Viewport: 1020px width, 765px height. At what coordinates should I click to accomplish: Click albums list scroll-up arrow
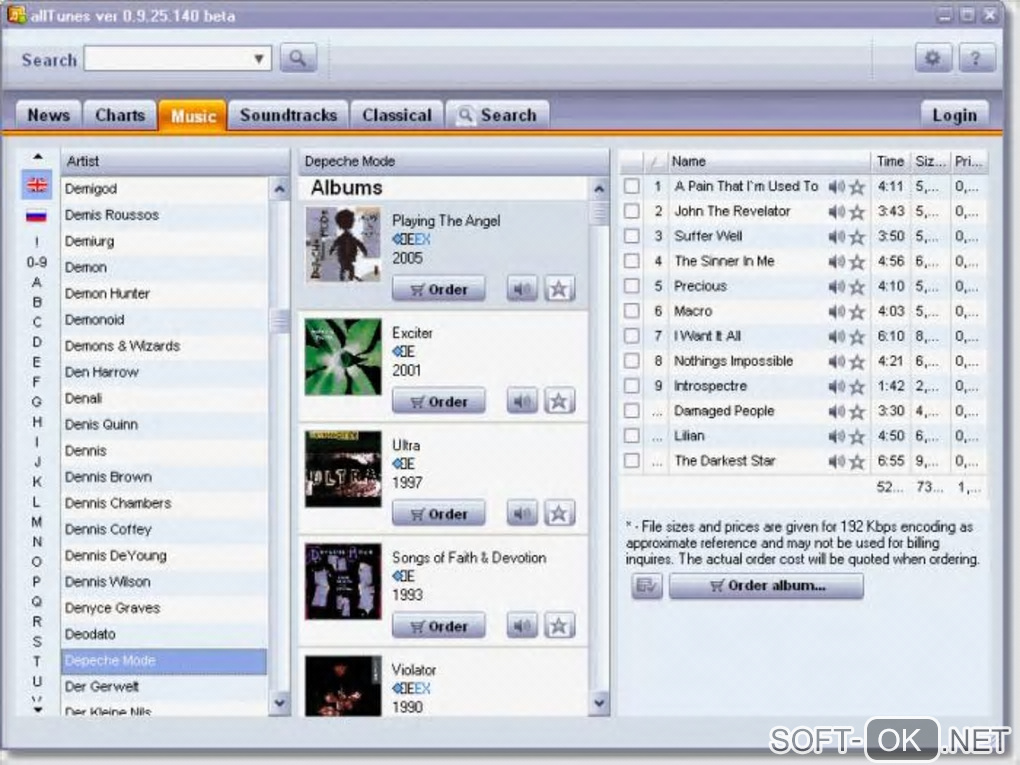[599, 189]
